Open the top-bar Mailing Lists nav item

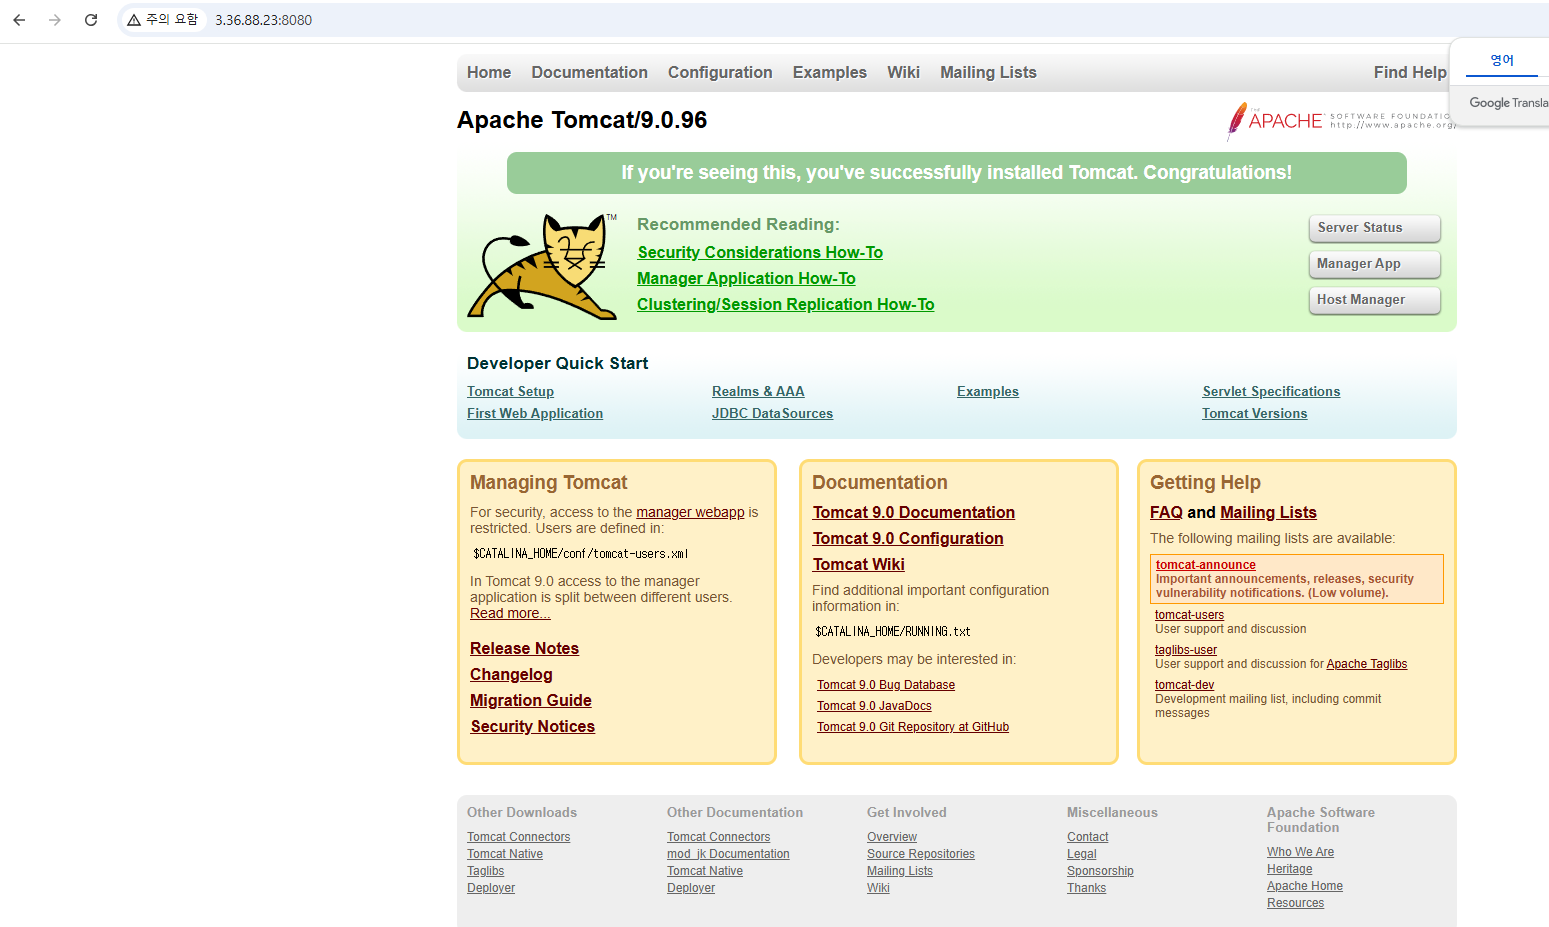pyautogui.click(x=988, y=72)
